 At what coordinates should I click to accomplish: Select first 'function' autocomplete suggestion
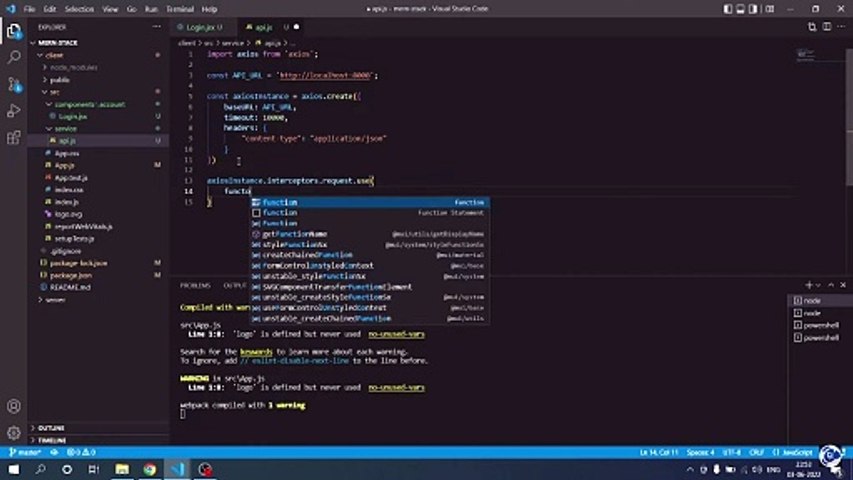pyautogui.click(x=370, y=202)
